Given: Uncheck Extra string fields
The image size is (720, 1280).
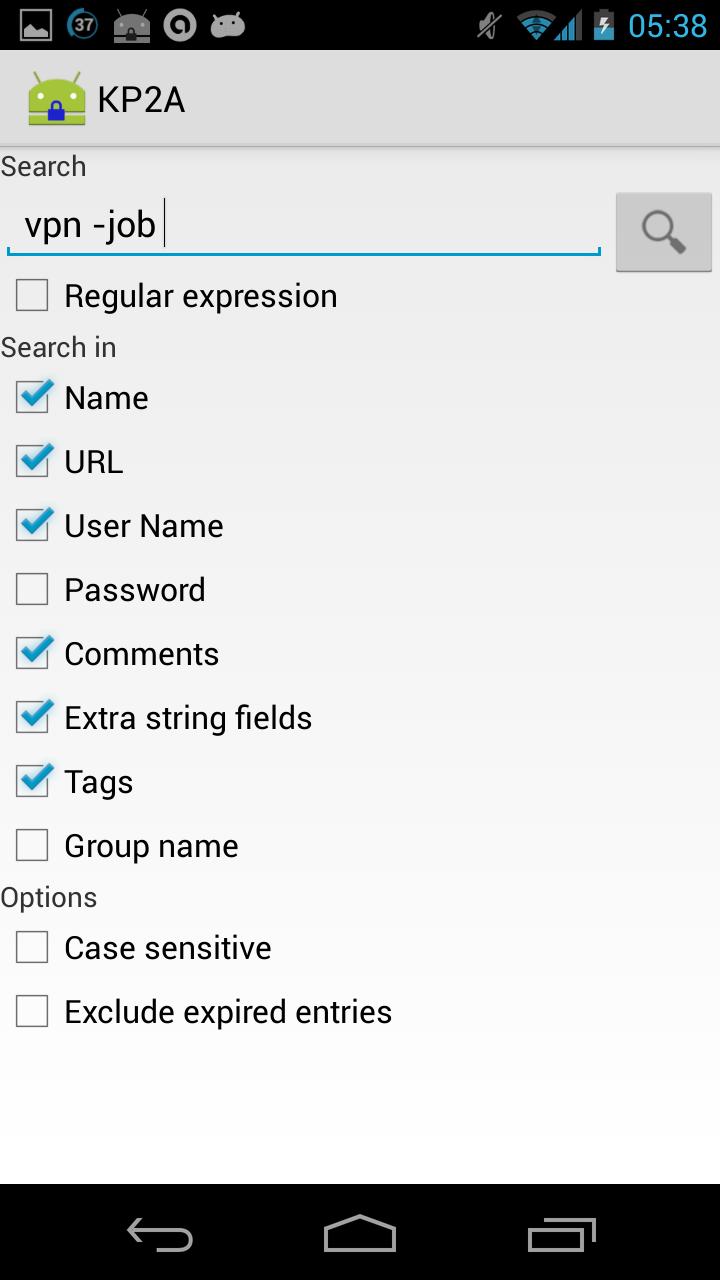Looking at the screenshot, I should [32, 718].
